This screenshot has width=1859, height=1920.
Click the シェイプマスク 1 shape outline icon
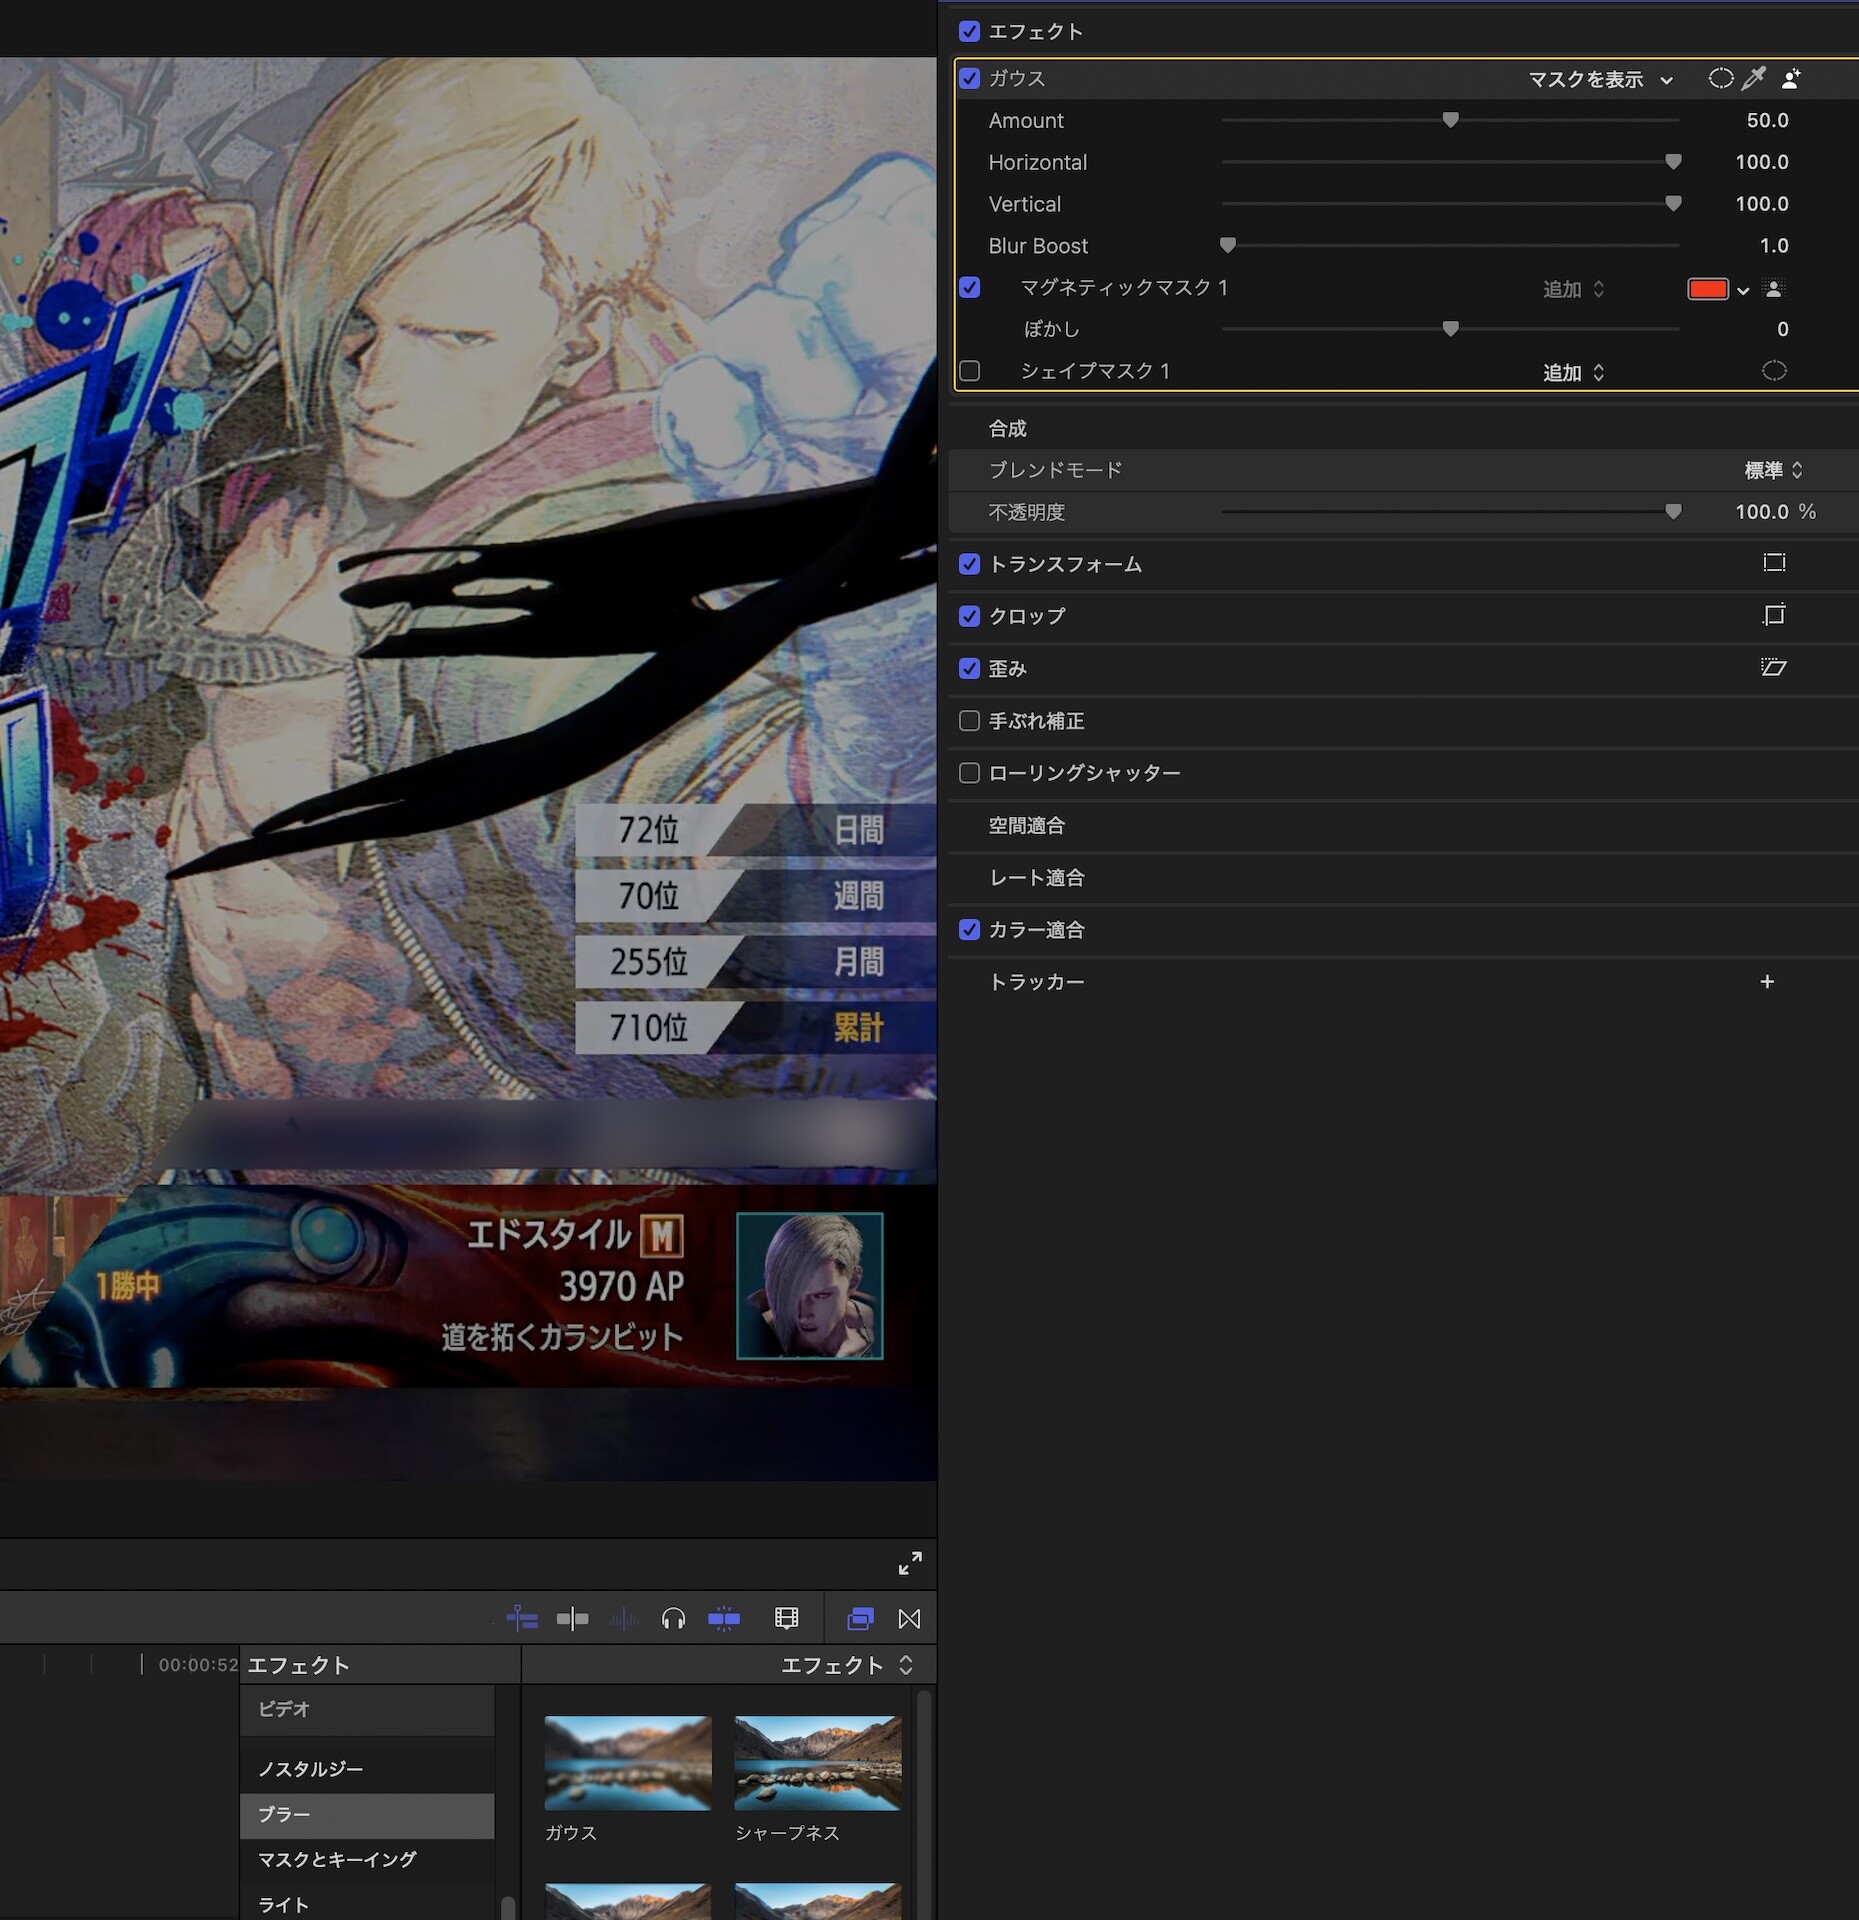[1774, 371]
